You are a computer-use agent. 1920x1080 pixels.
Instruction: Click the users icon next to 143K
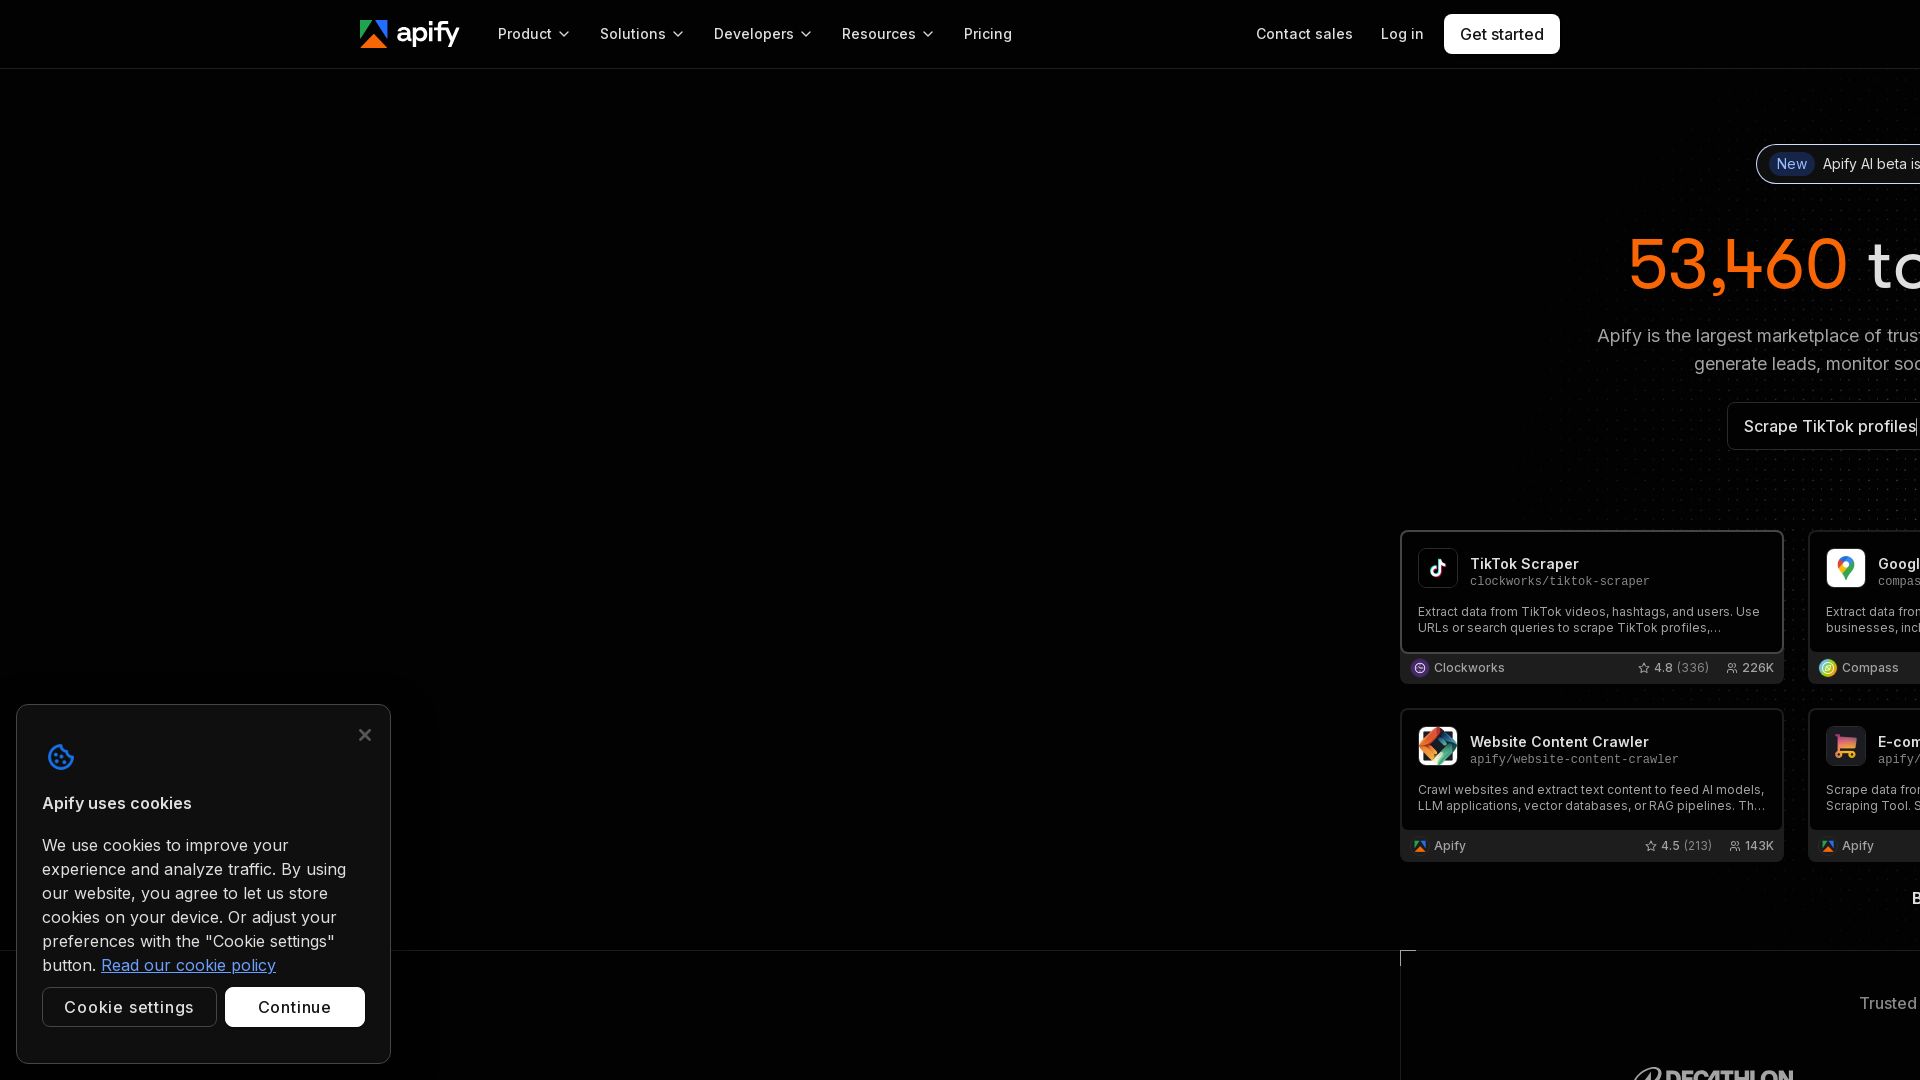tap(1735, 846)
